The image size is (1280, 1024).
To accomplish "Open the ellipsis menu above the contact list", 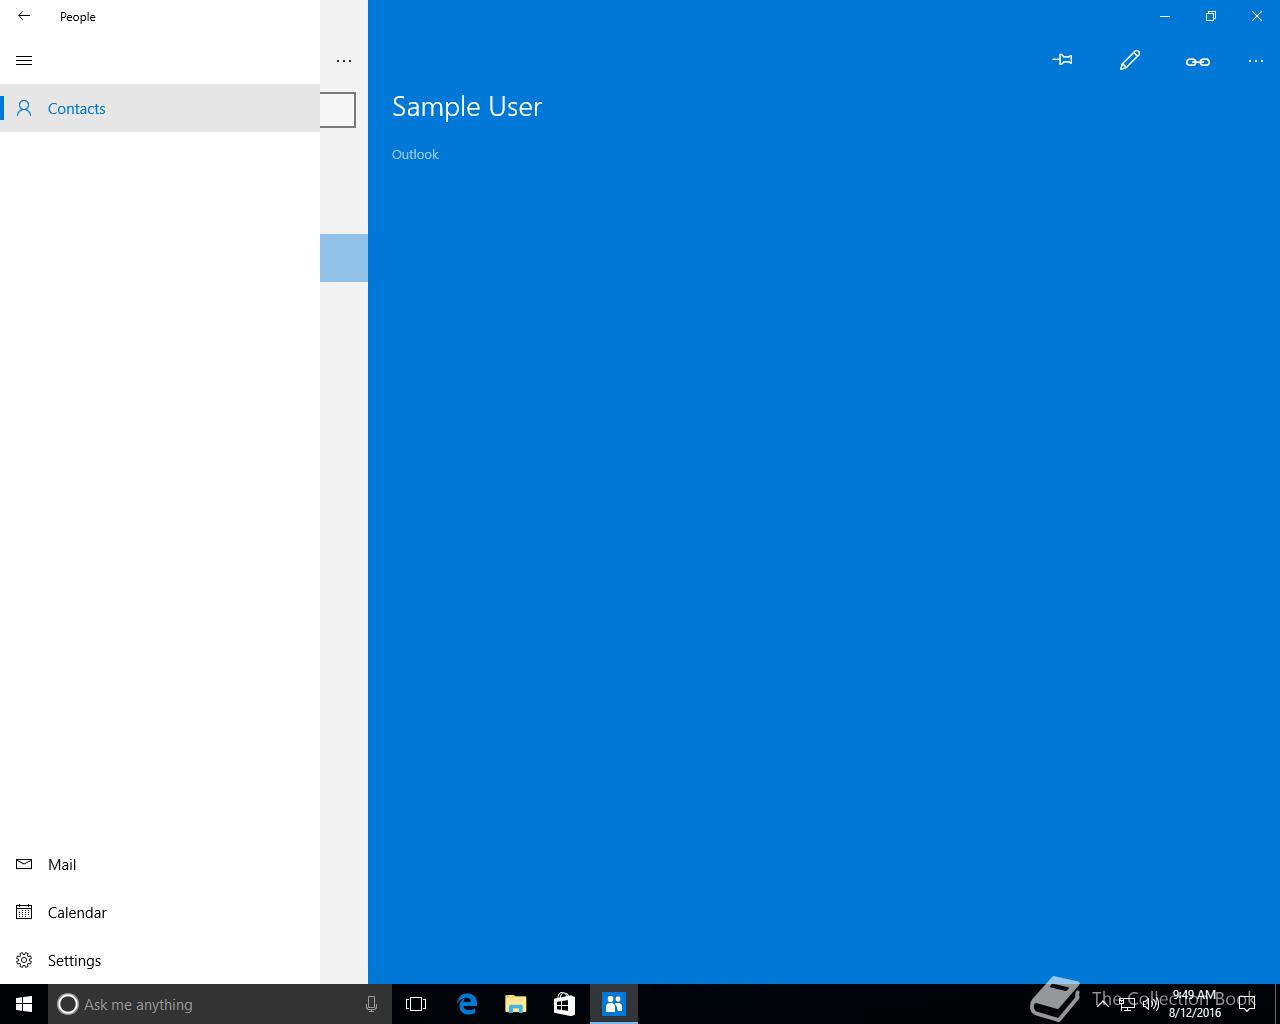I will coord(344,61).
